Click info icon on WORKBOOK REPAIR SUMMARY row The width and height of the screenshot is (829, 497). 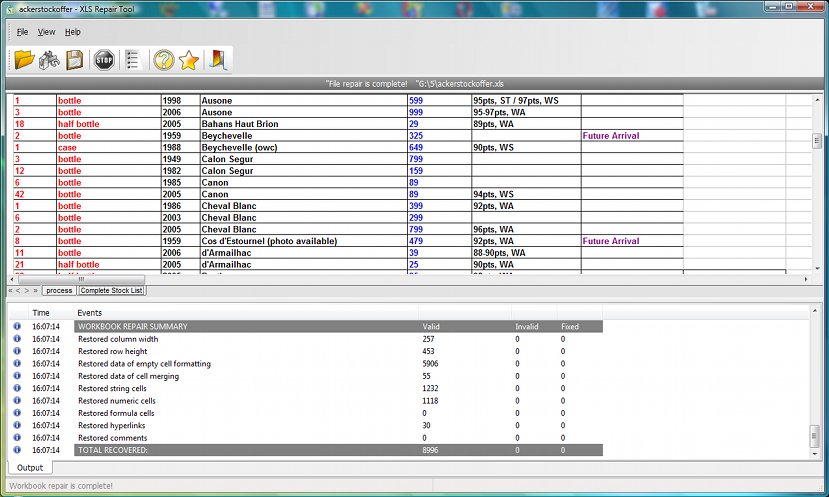tap(17, 326)
